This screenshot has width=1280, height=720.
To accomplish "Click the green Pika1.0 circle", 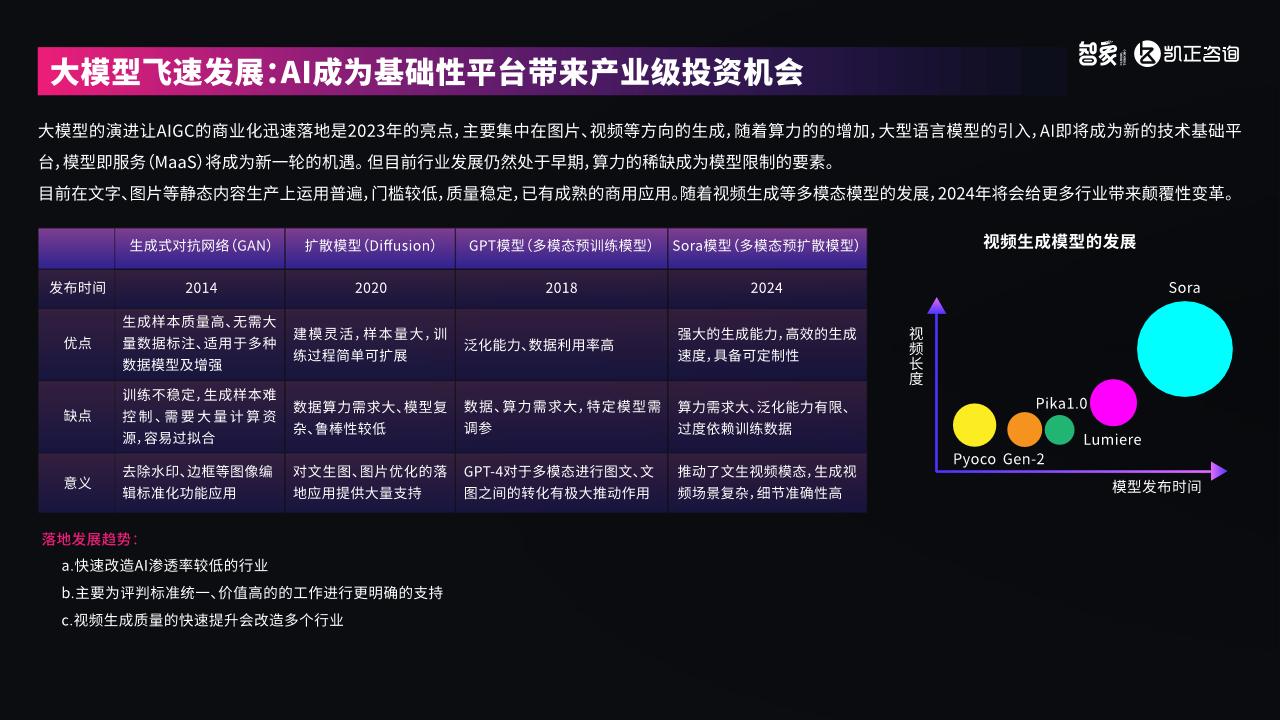I will pyautogui.click(x=1060, y=429).
